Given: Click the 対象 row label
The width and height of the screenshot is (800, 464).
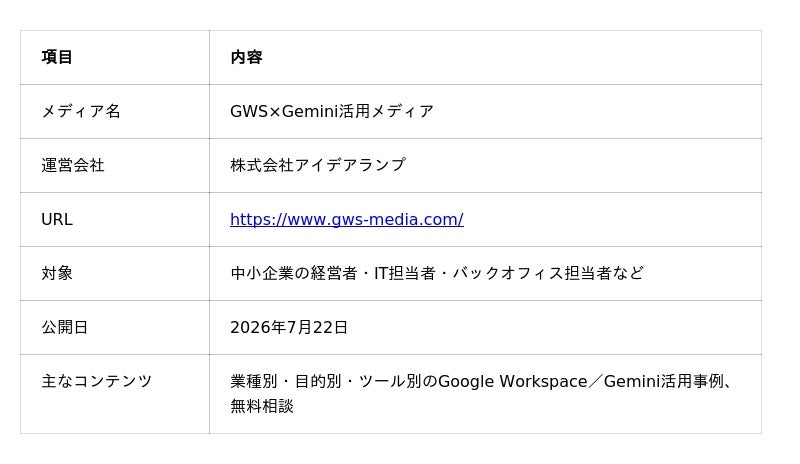Looking at the screenshot, I should (57, 273).
